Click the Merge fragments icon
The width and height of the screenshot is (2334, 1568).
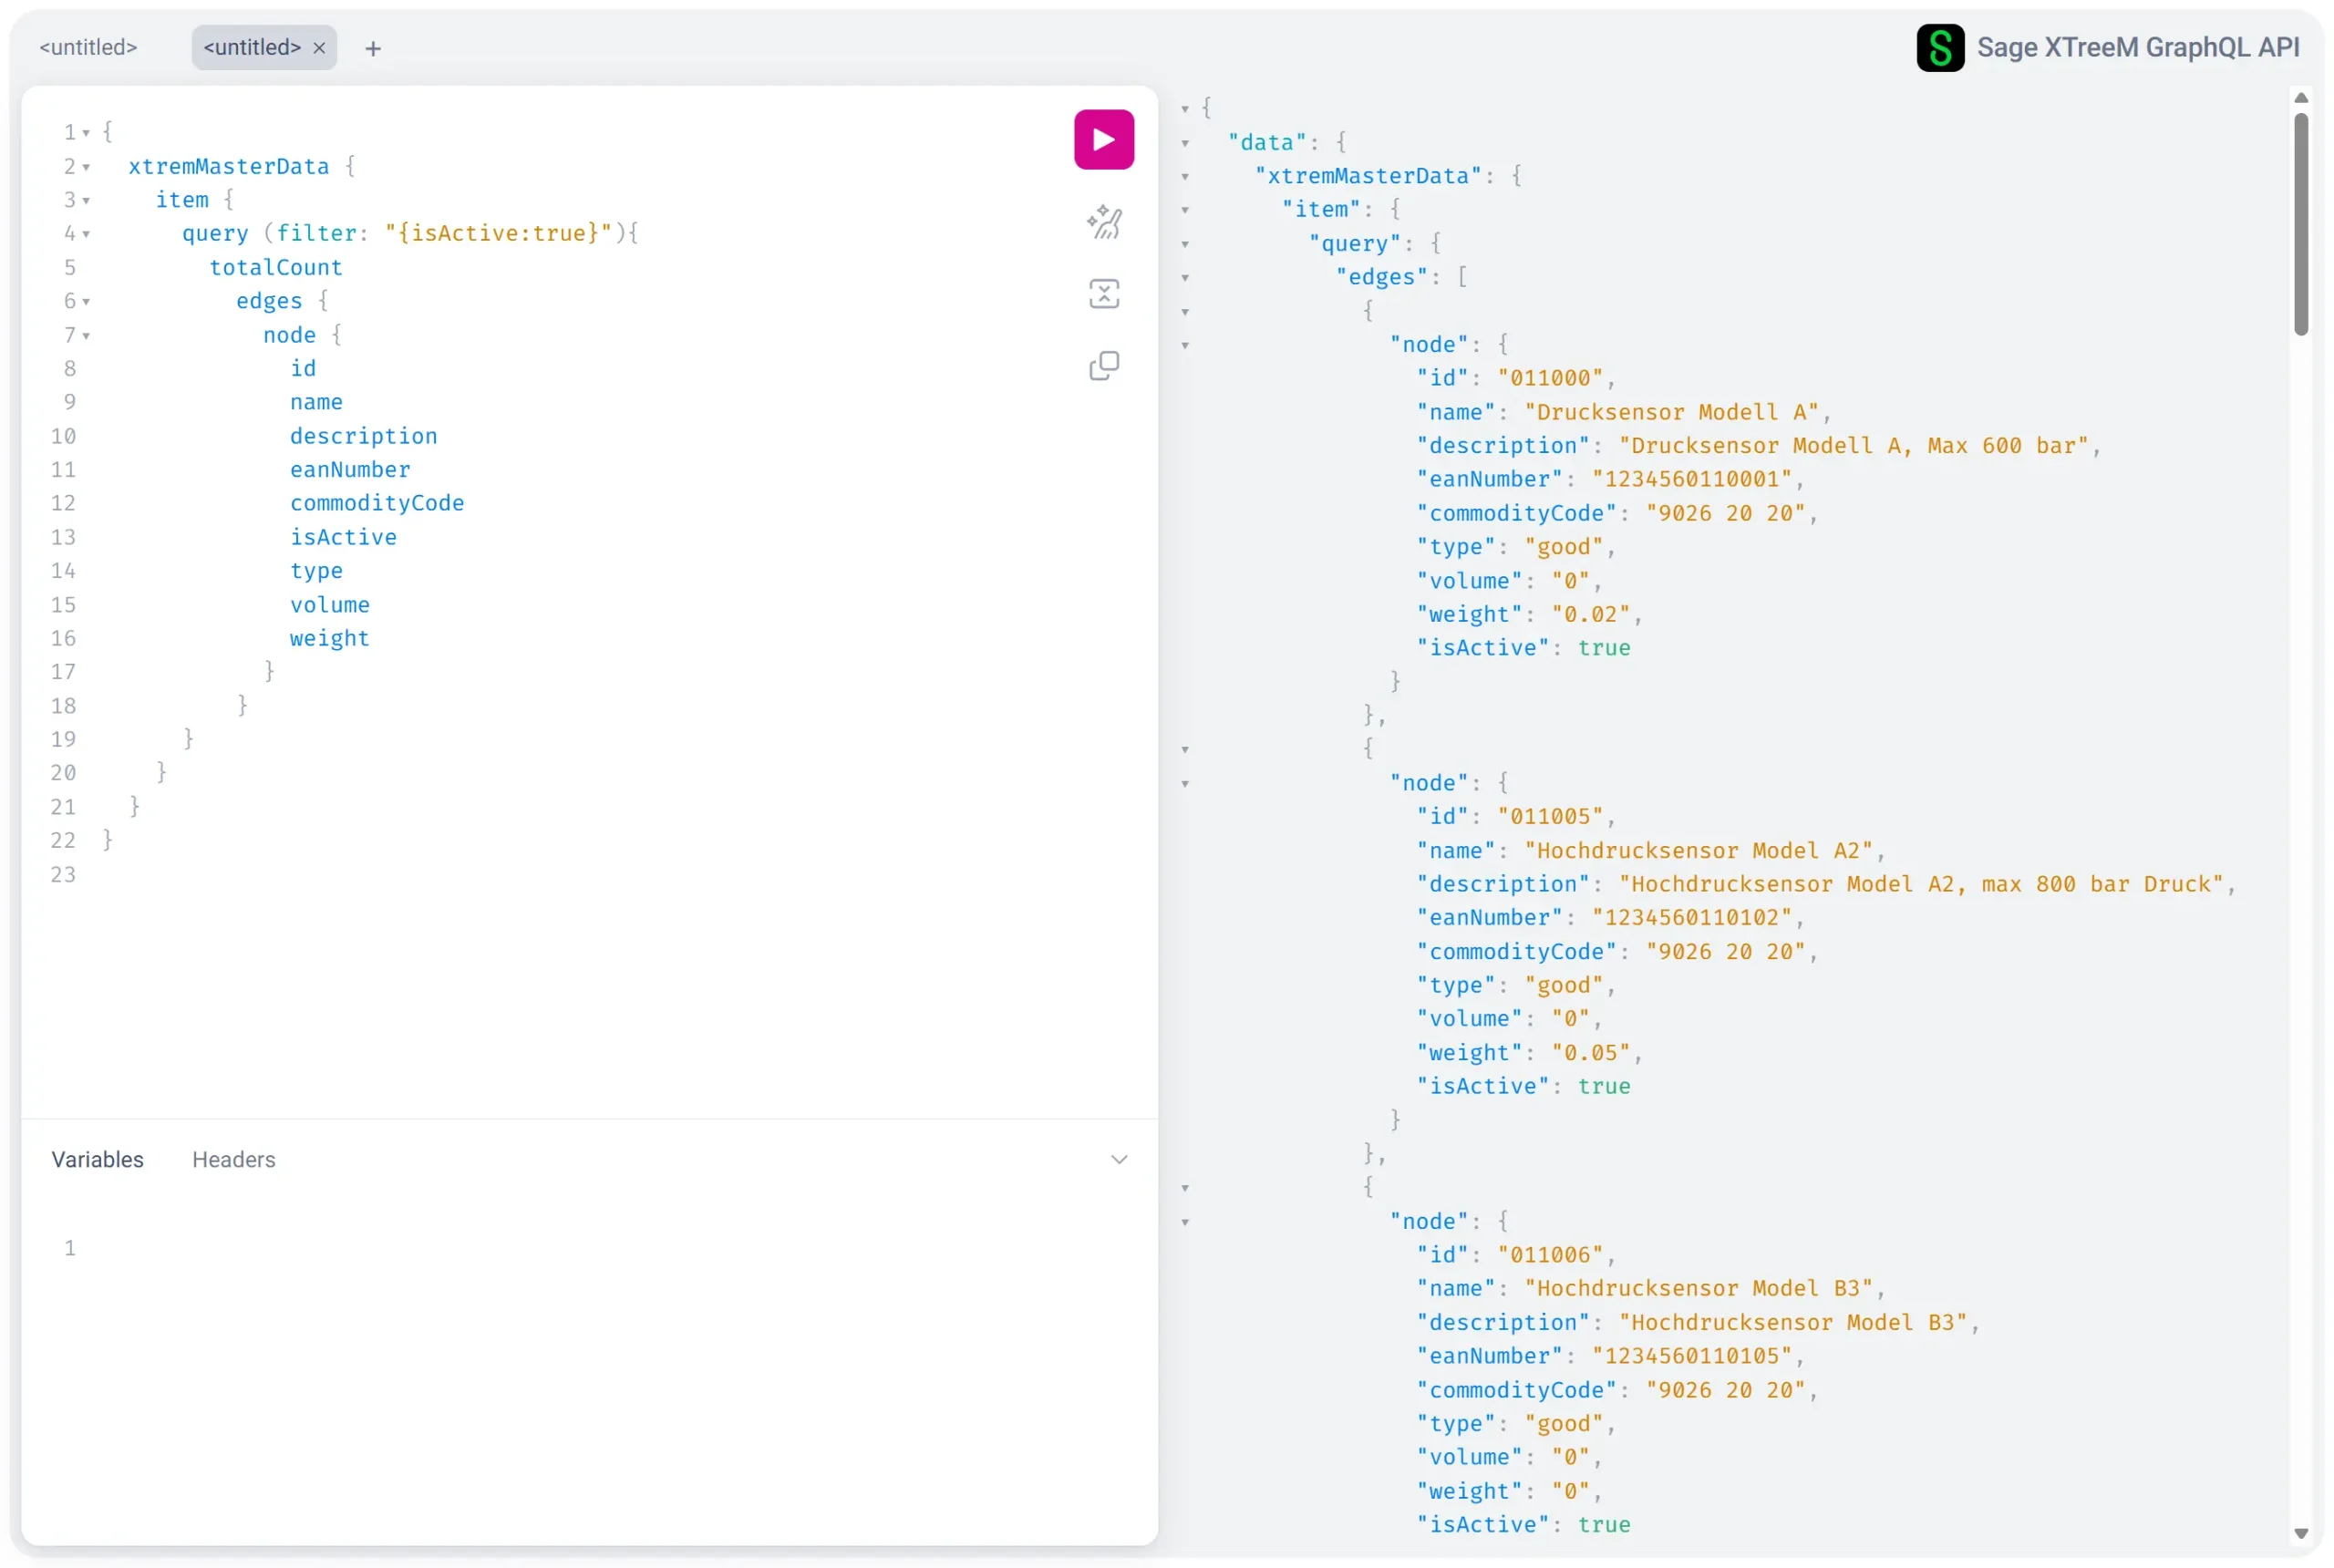[1104, 294]
